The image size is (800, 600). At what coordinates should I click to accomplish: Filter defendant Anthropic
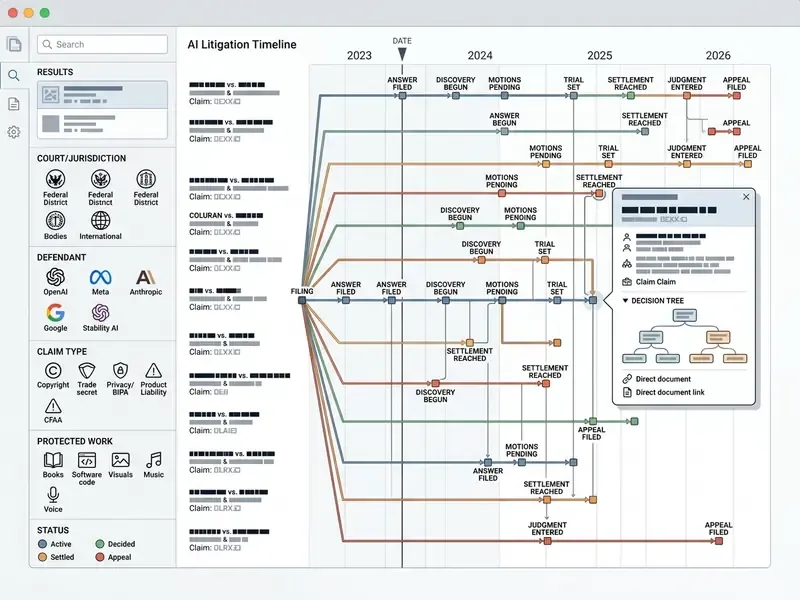click(145, 282)
